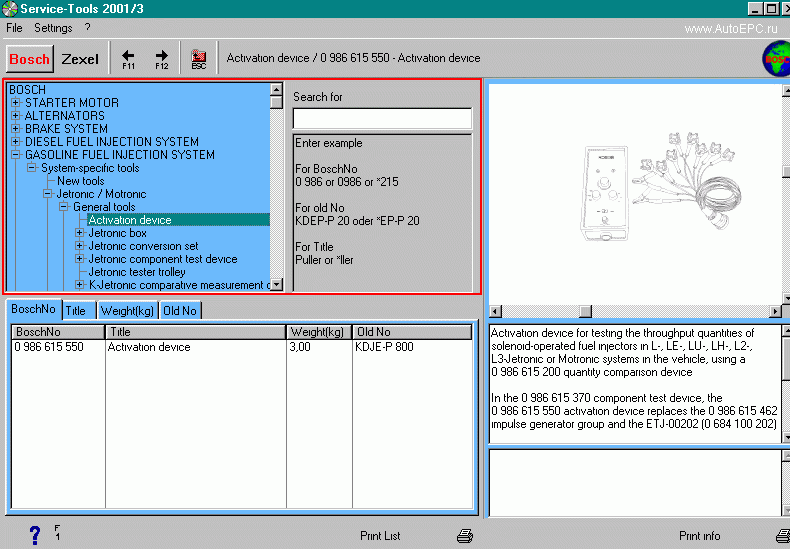Image resolution: width=790 pixels, height=549 pixels.
Task: Select Jetronic tester trolley item
Action: click(137, 272)
